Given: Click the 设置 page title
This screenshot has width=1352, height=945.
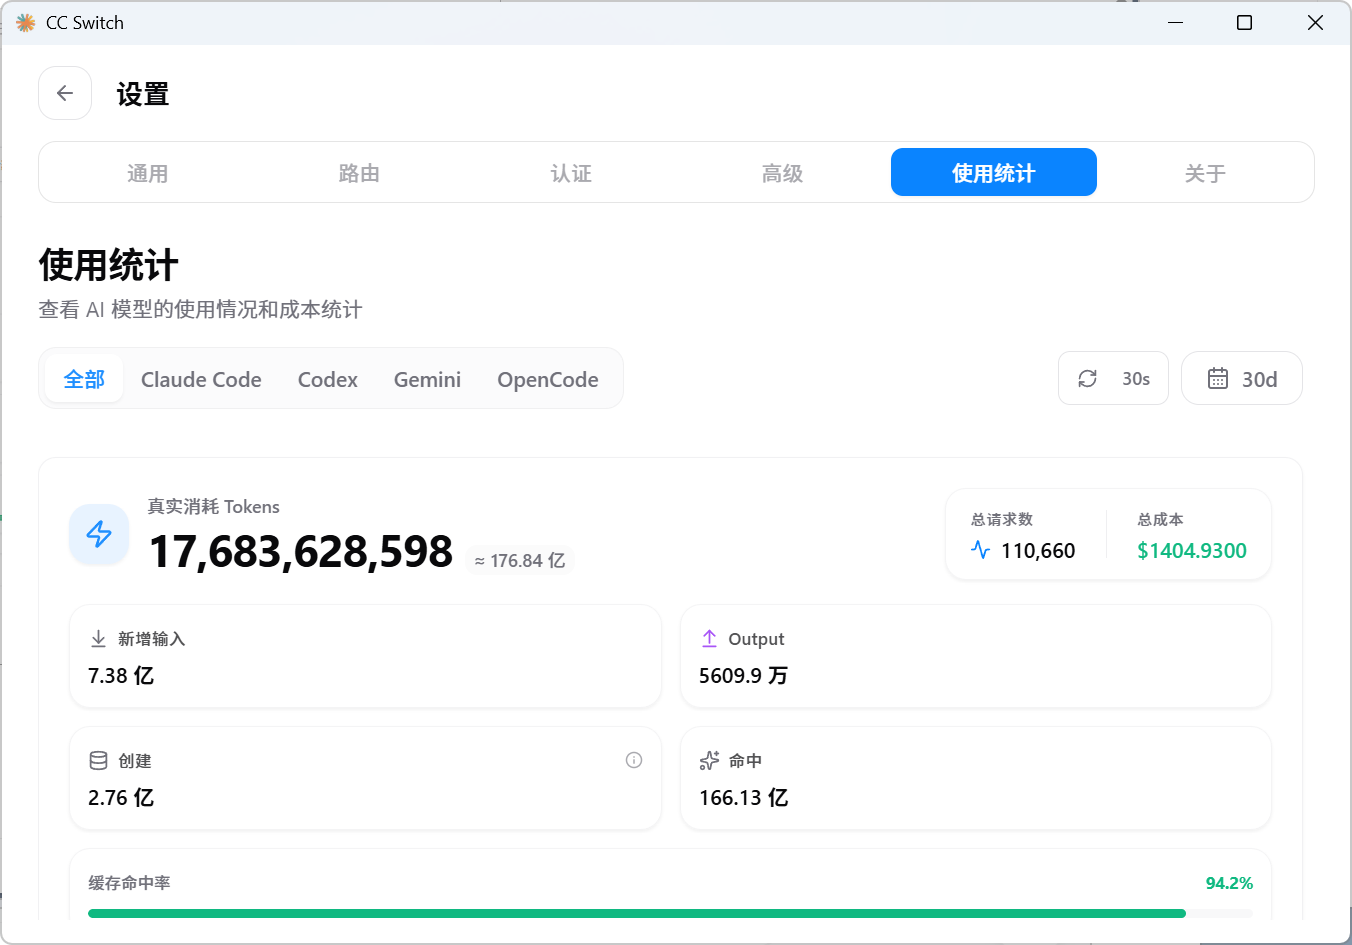Looking at the screenshot, I should pyautogui.click(x=143, y=94).
